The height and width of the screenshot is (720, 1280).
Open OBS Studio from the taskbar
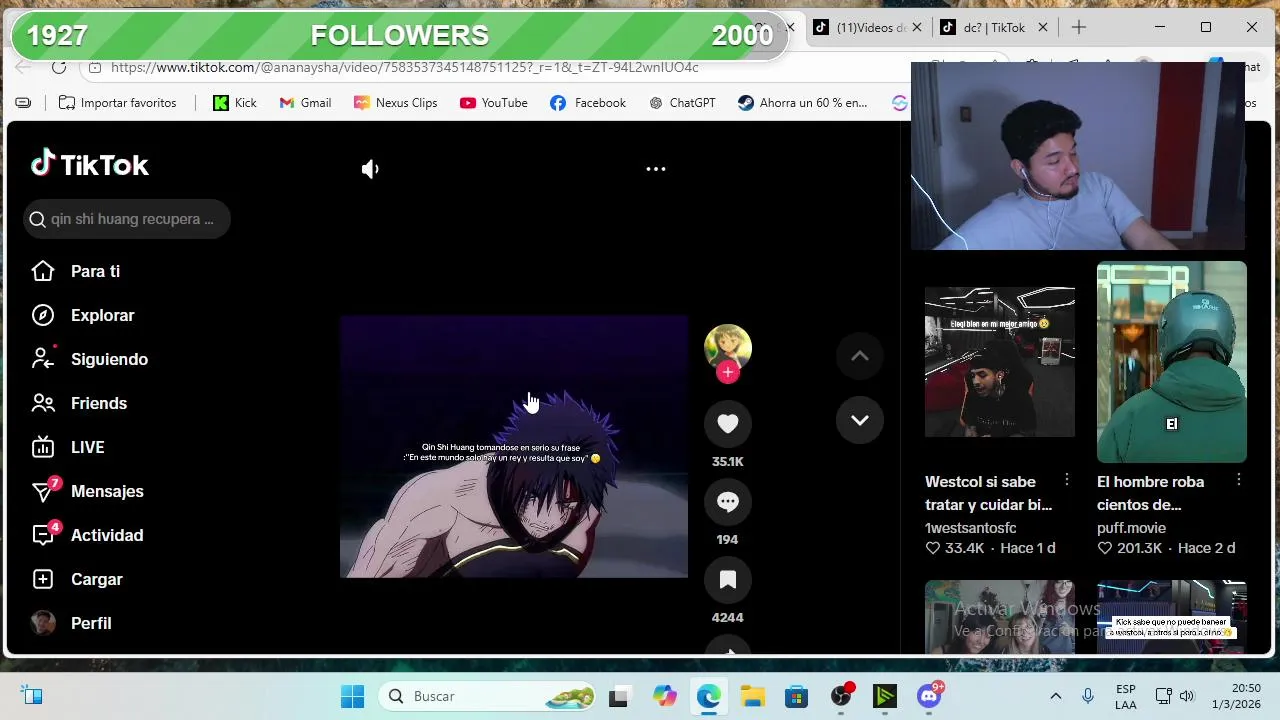click(x=842, y=696)
